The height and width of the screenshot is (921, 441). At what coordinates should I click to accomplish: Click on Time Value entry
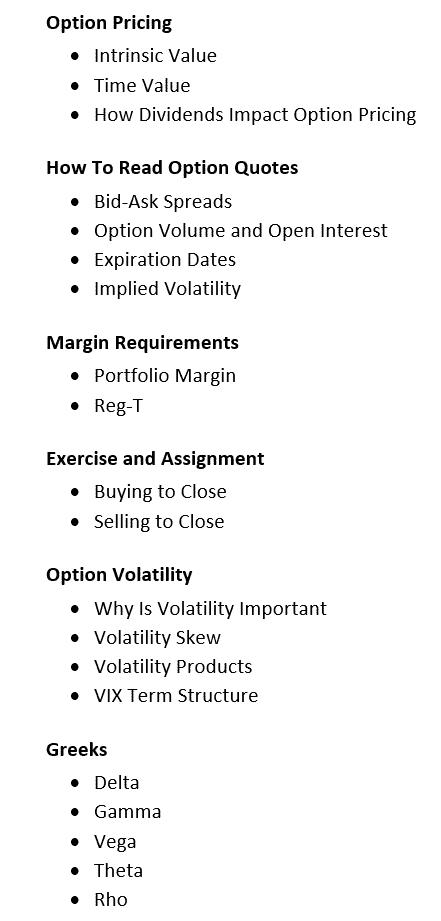pos(142,86)
